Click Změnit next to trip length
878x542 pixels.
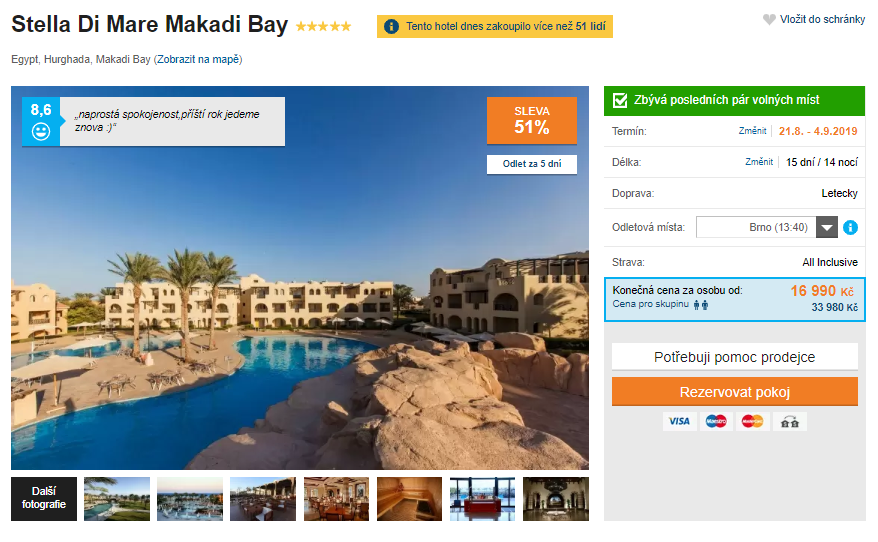[759, 162]
